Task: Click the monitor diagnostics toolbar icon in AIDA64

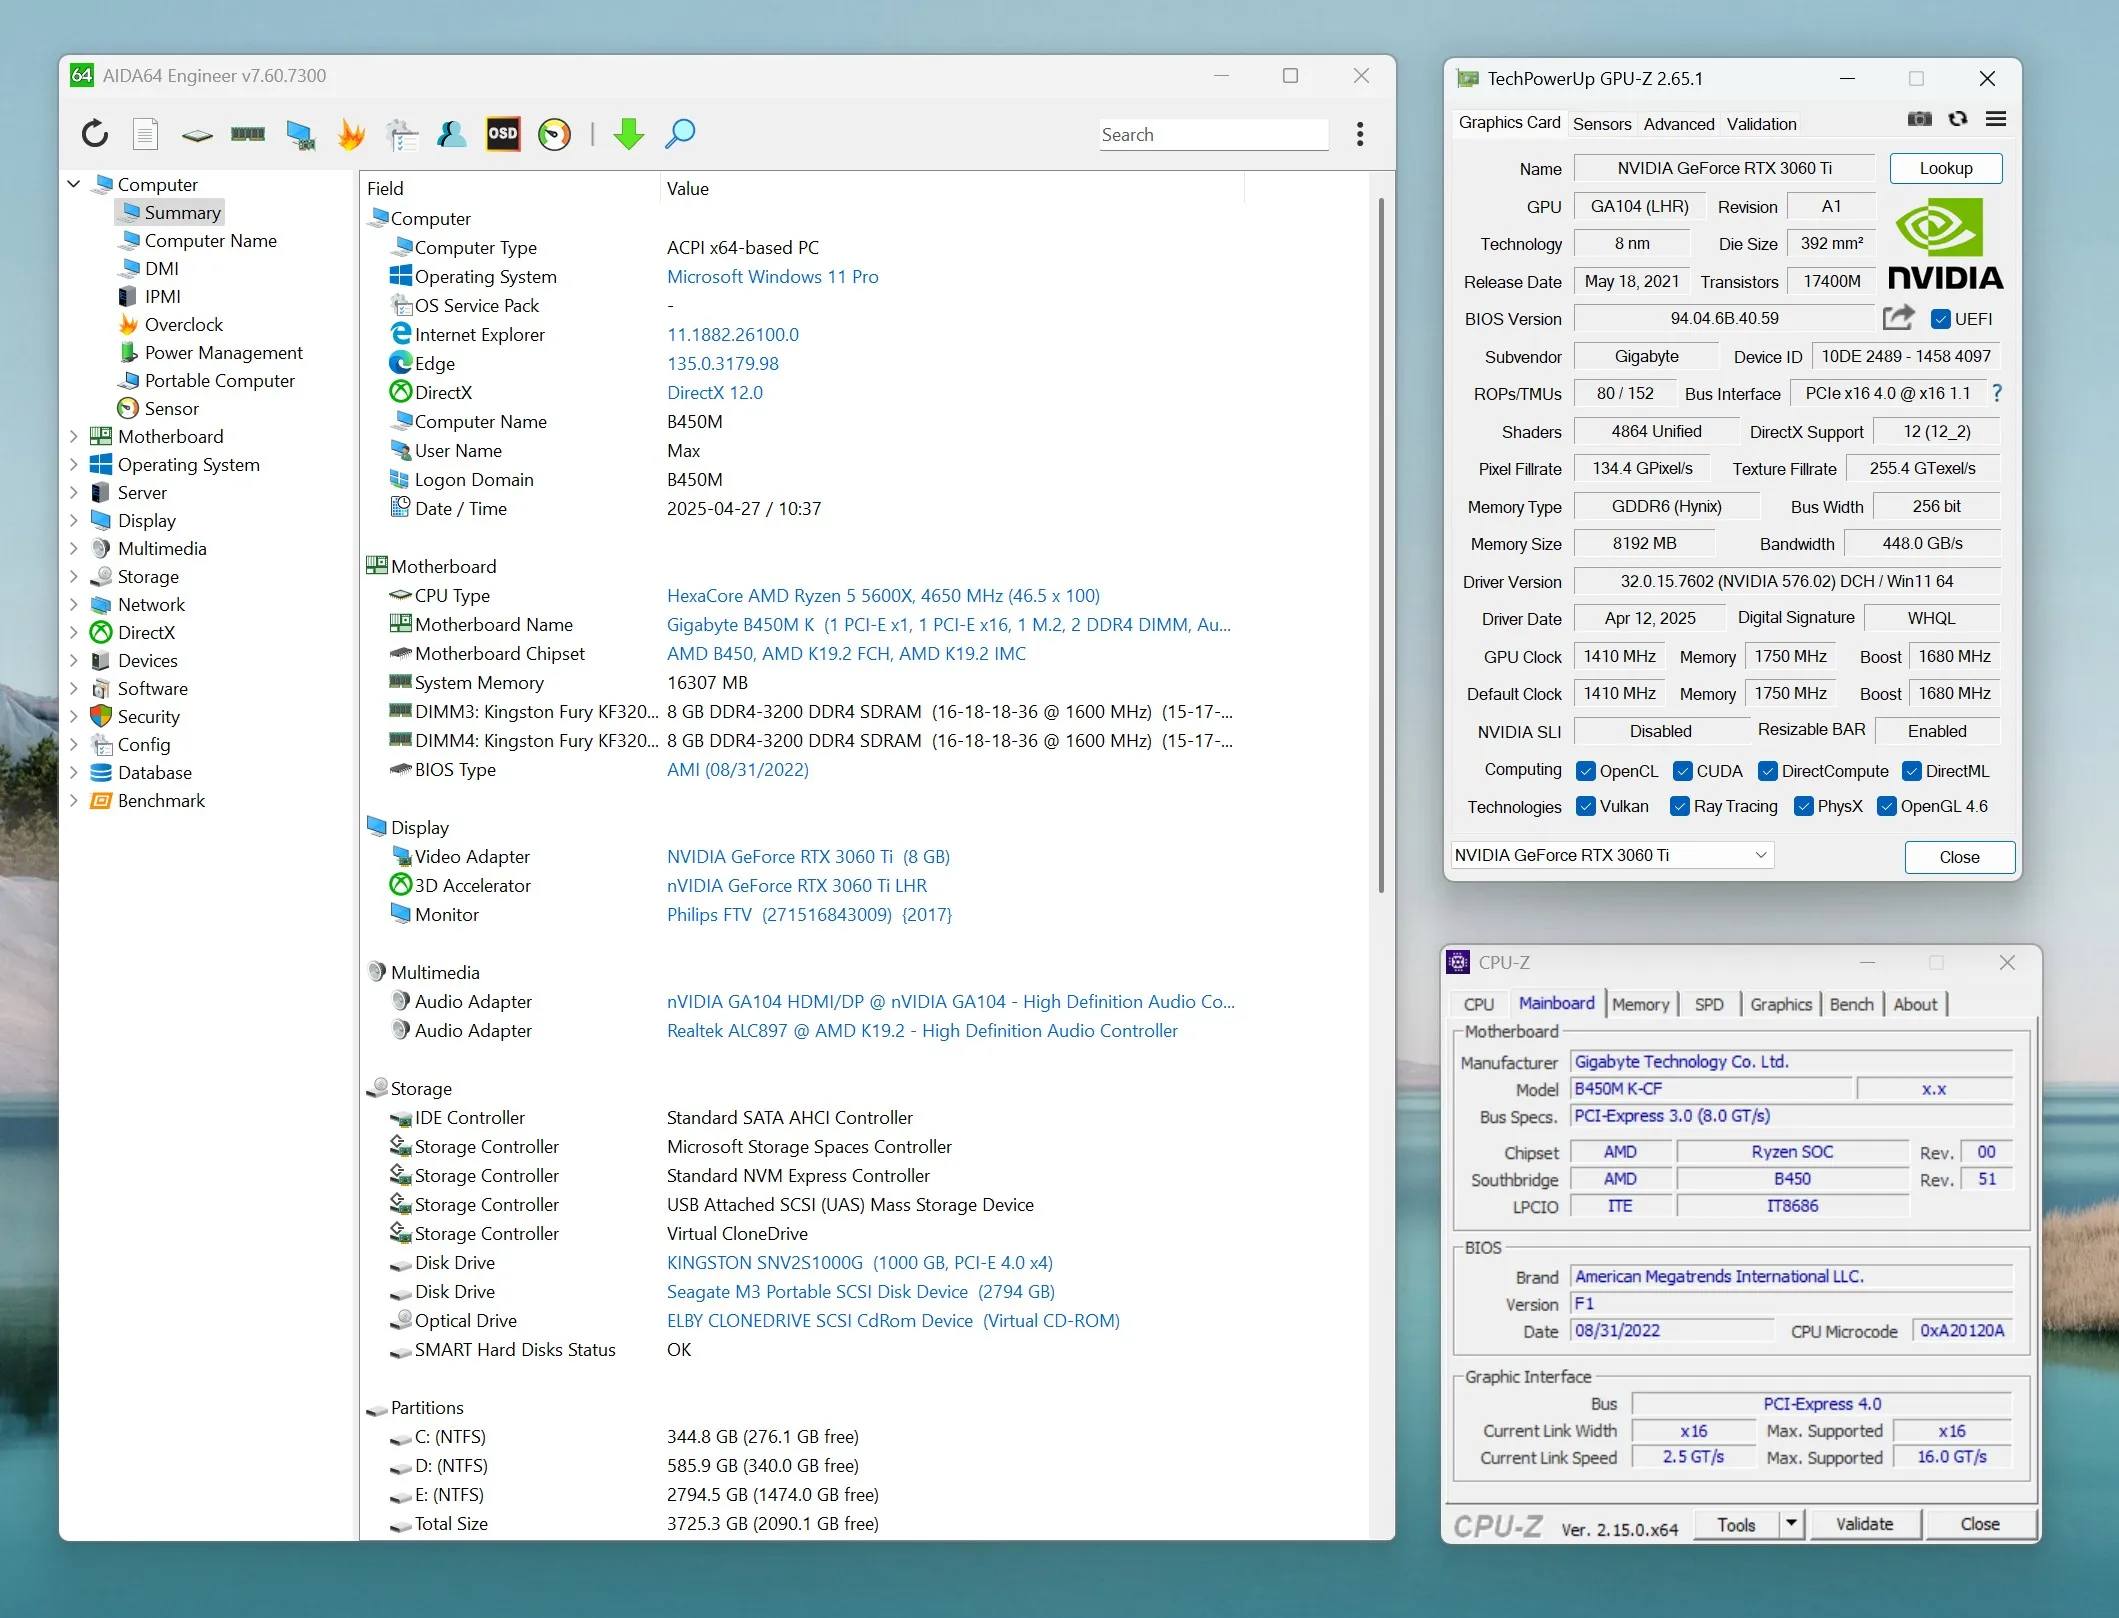Action: click(300, 134)
